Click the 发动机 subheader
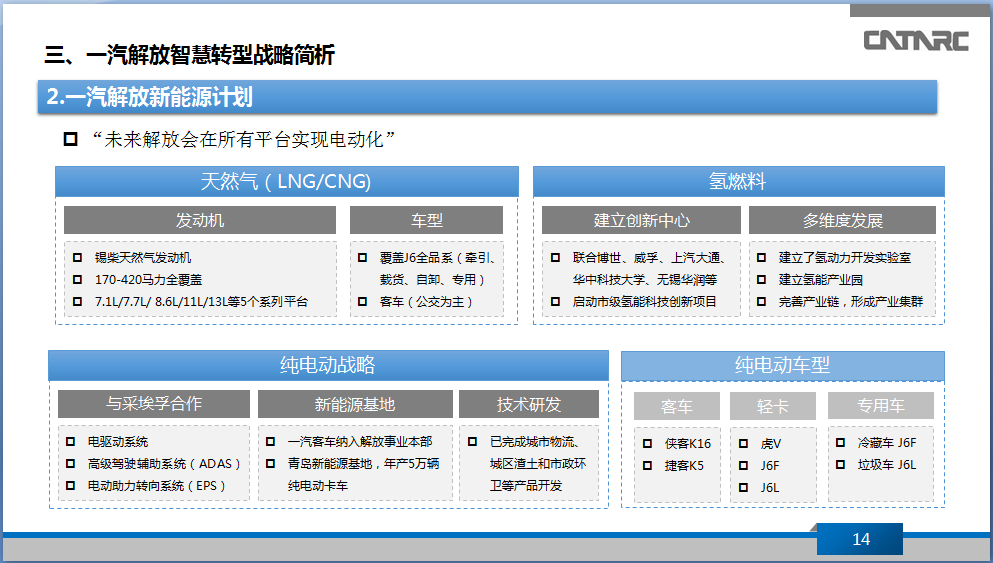This screenshot has height=563, width=993. point(199,220)
